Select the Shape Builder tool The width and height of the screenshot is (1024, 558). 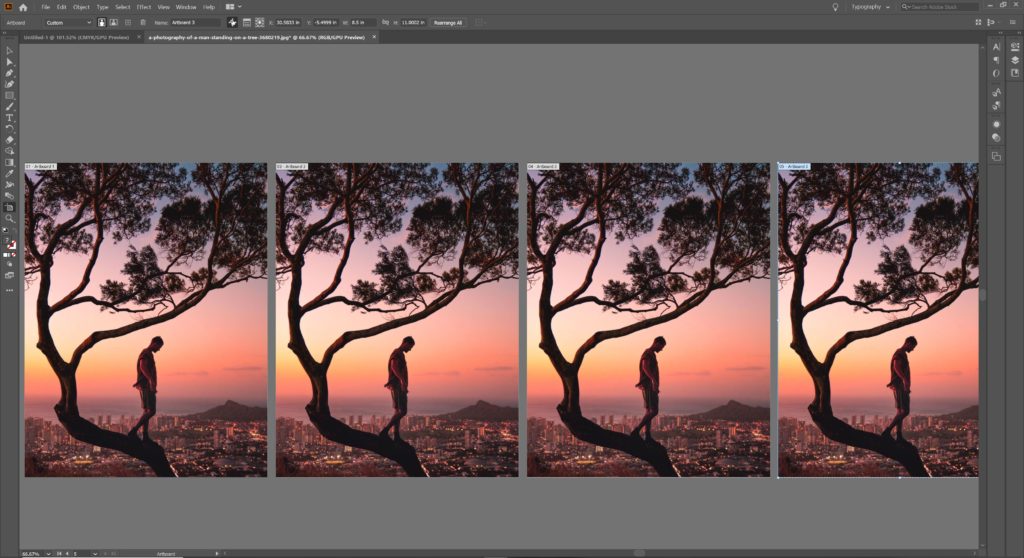point(10,151)
